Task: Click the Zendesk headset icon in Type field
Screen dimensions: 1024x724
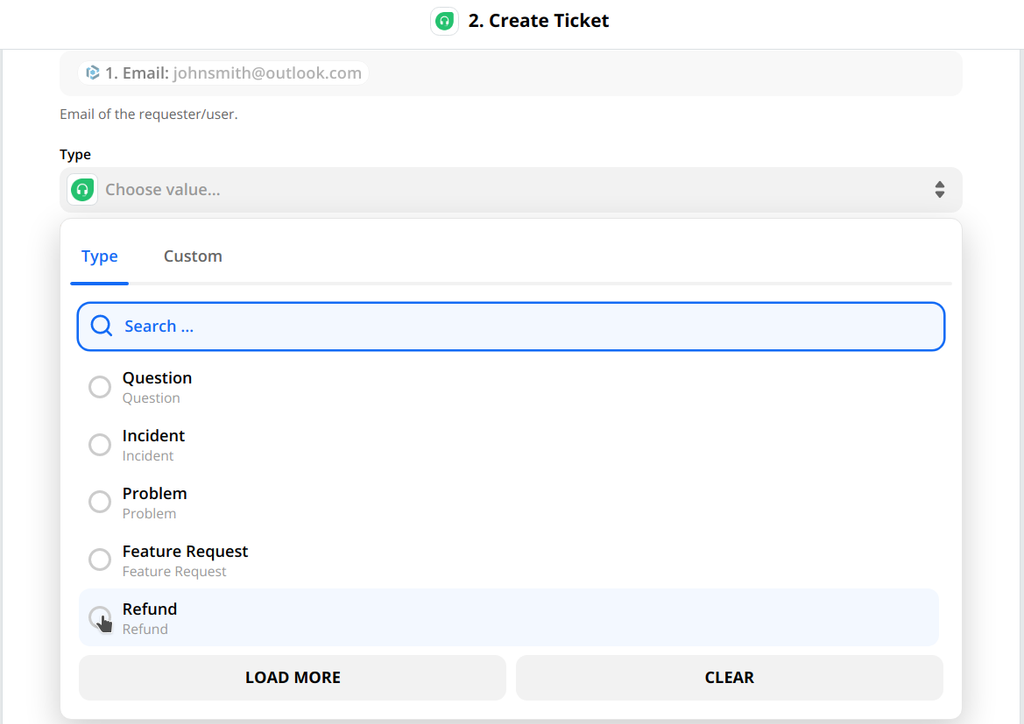Action: [x=82, y=189]
